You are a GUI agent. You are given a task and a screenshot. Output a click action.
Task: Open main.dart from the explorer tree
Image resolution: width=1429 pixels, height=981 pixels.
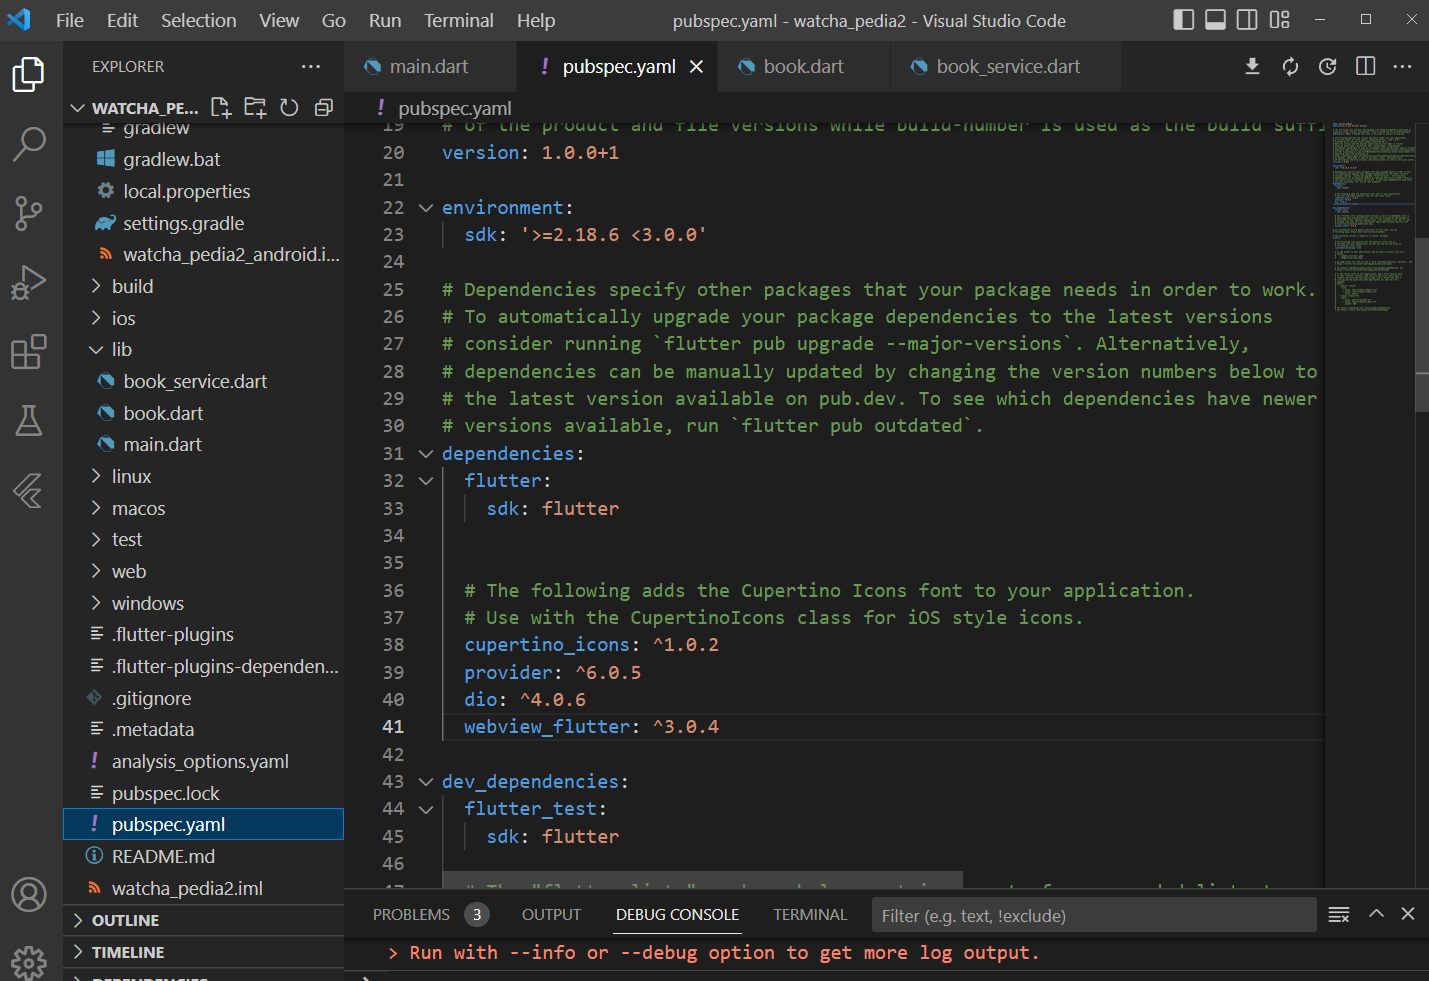[x=162, y=444]
